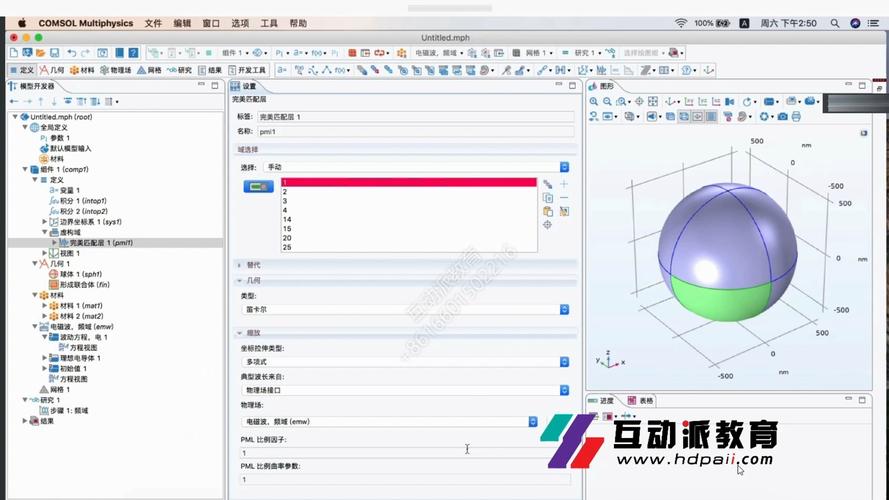Switch to the 表格 tab
The width and height of the screenshot is (889, 500).
pos(640,400)
